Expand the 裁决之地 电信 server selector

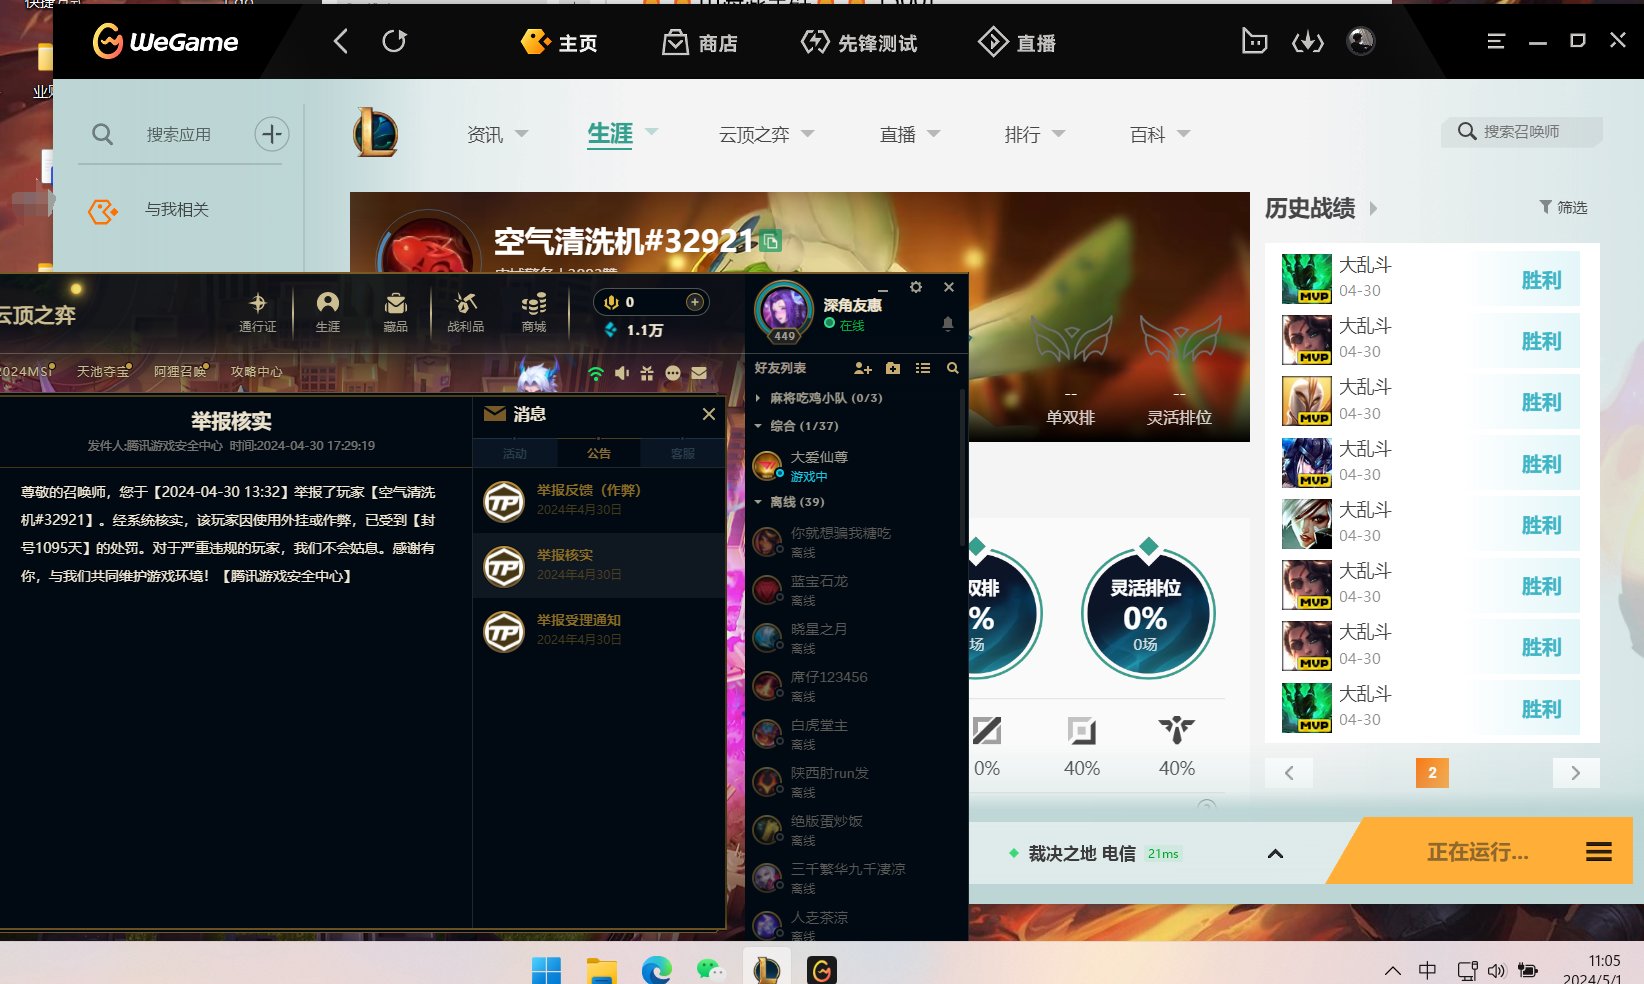coord(1275,853)
